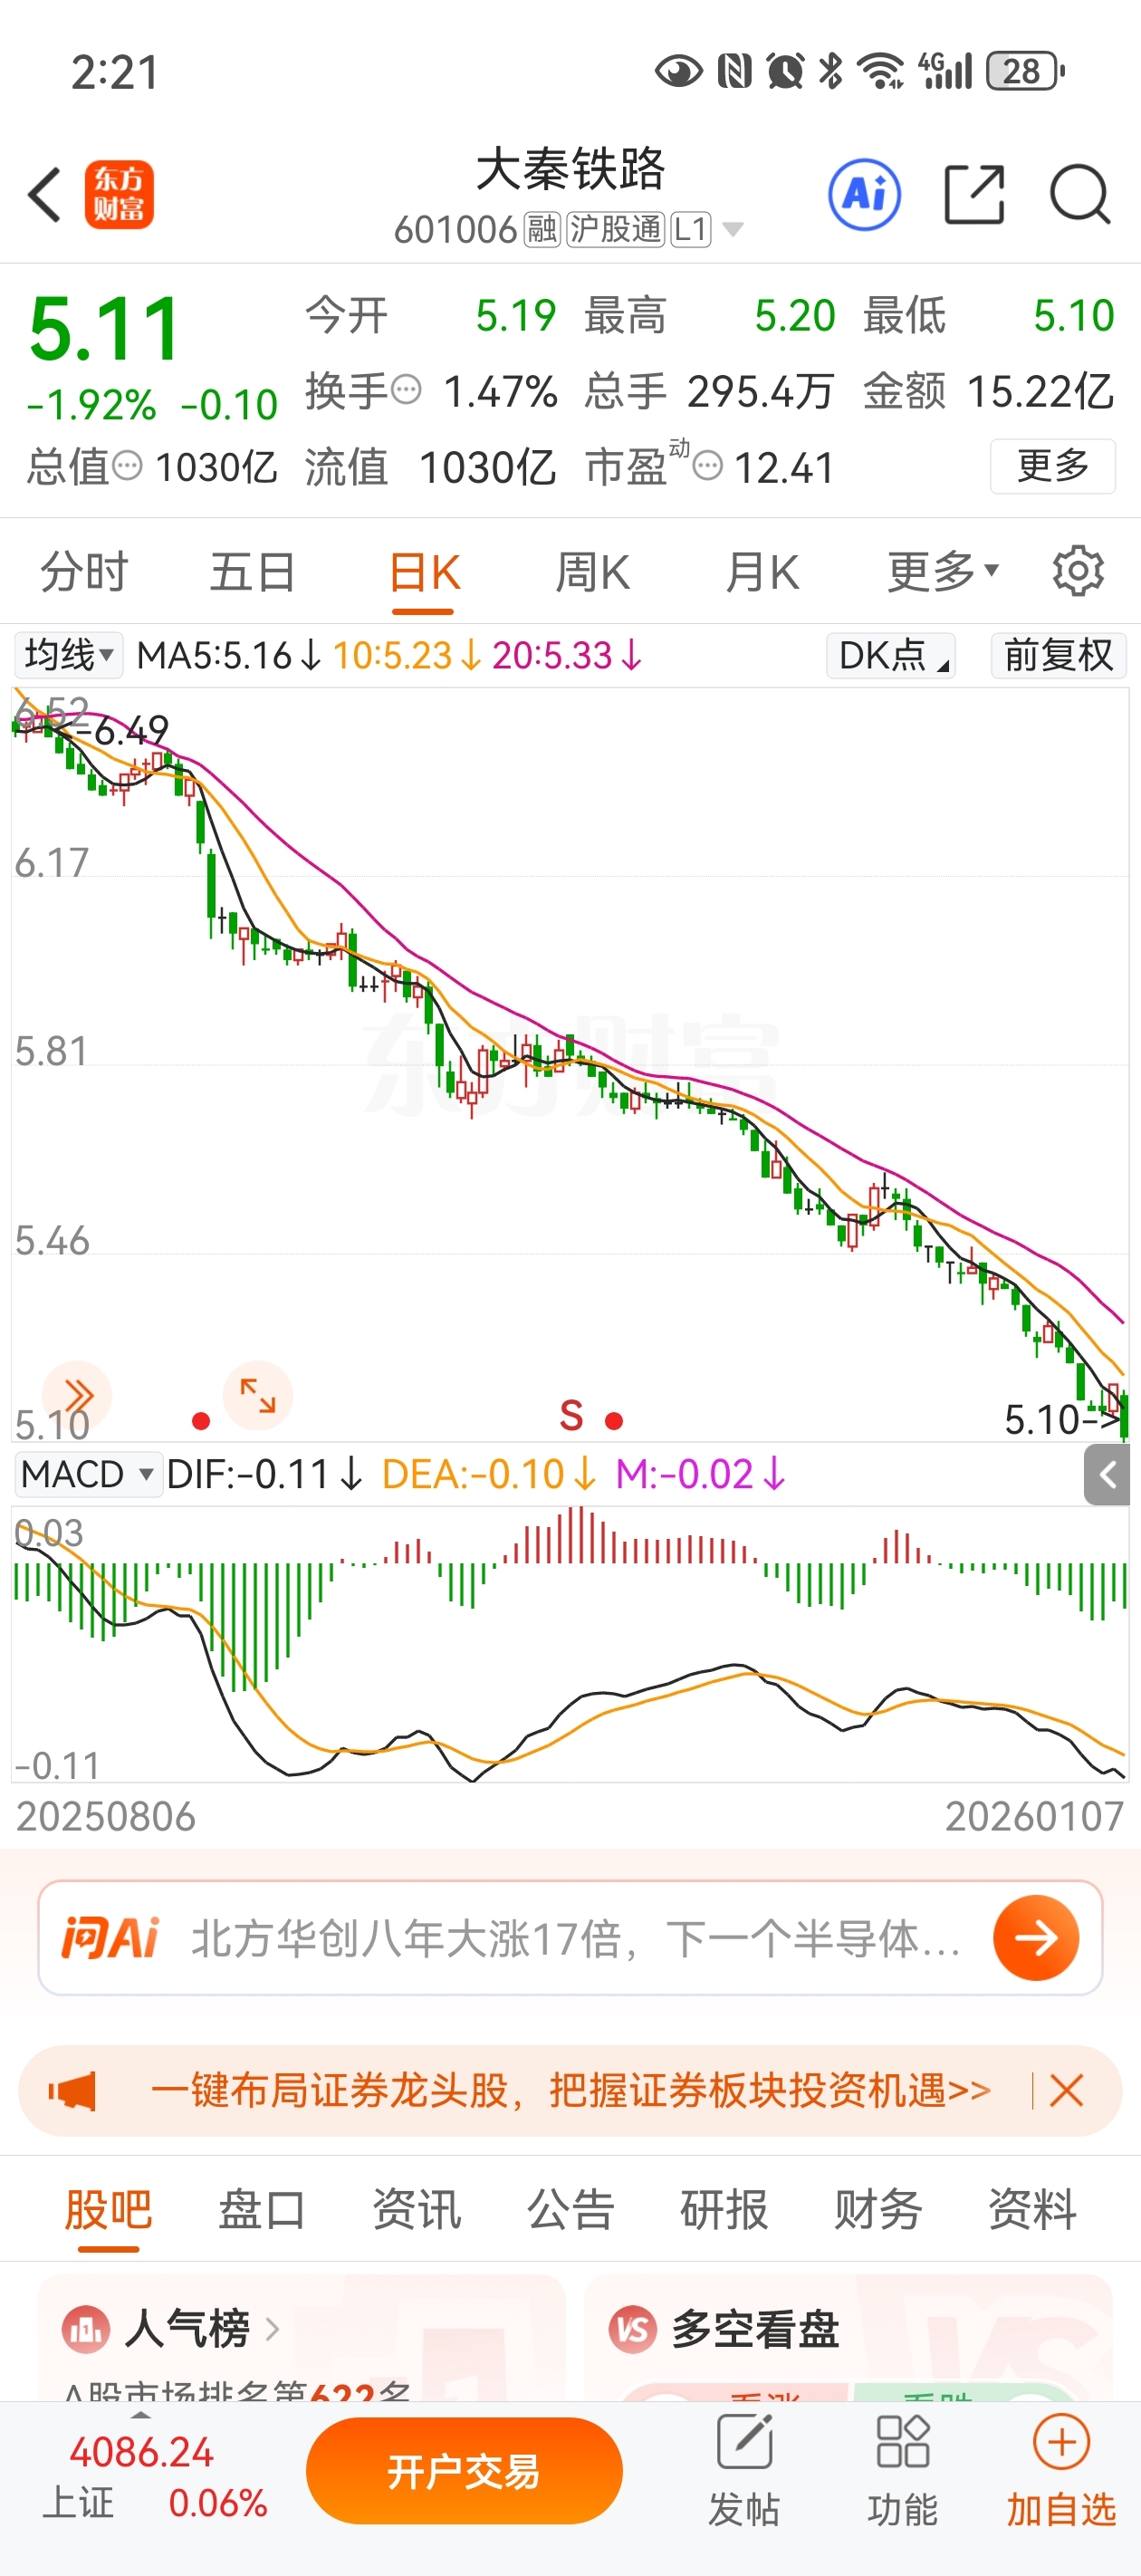Open chart settings gear icon
This screenshot has height=2576, width=1141.
[x=1078, y=572]
